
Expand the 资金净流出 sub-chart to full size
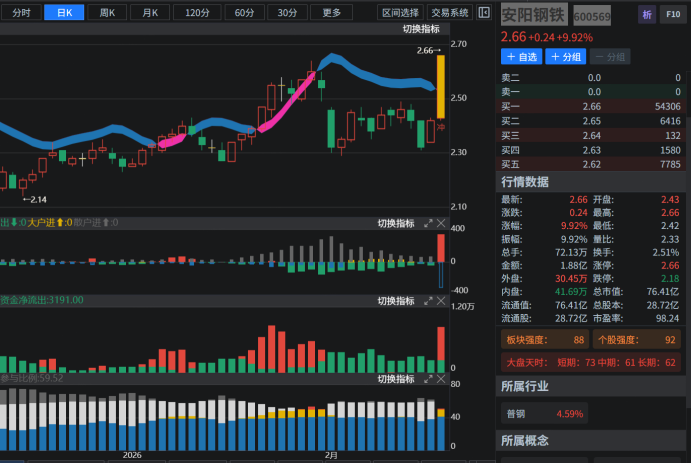(x=428, y=300)
